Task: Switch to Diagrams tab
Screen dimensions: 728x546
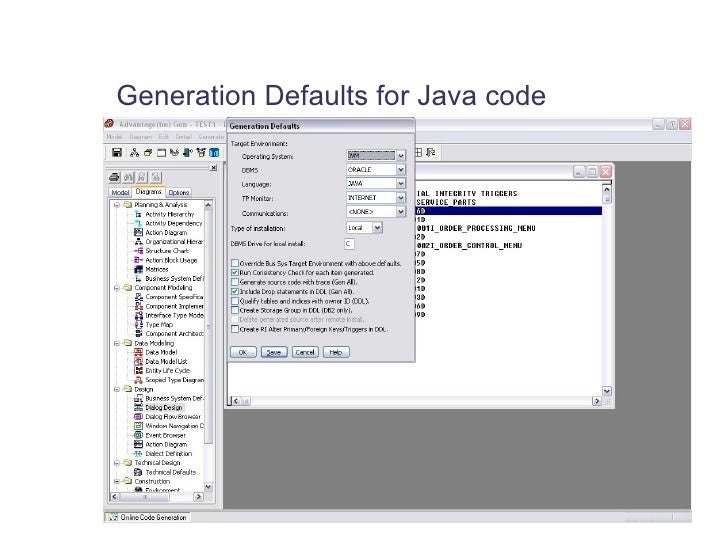Action: click(149, 192)
